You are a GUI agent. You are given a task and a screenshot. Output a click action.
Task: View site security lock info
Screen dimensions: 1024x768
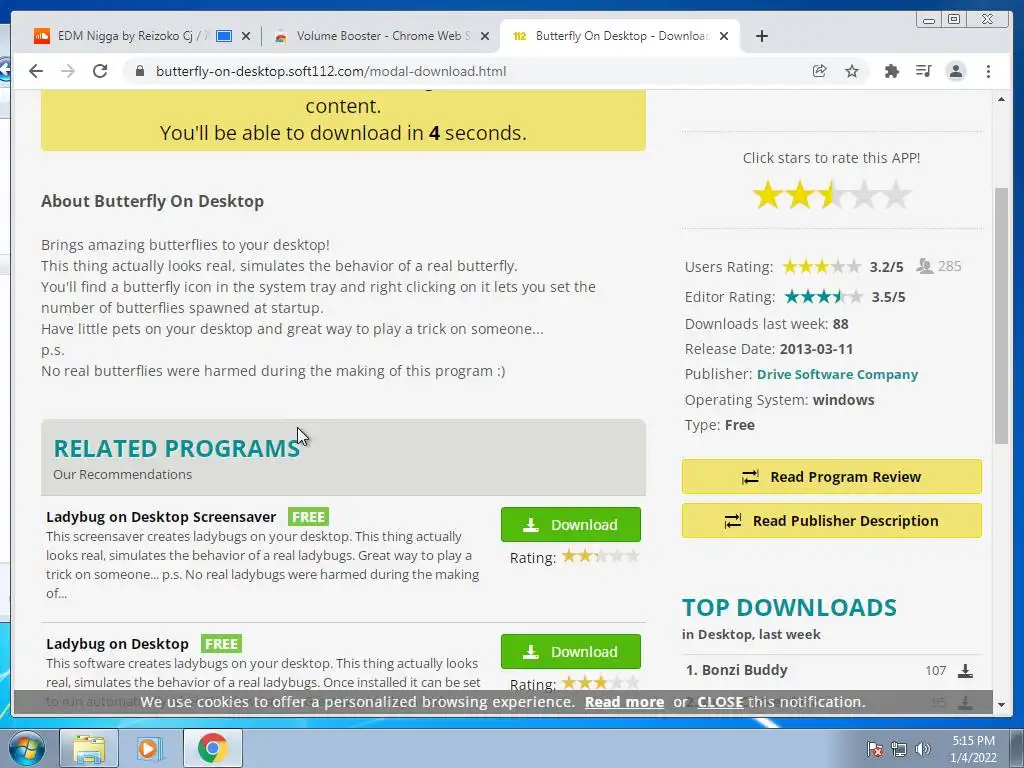coord(139,71)
